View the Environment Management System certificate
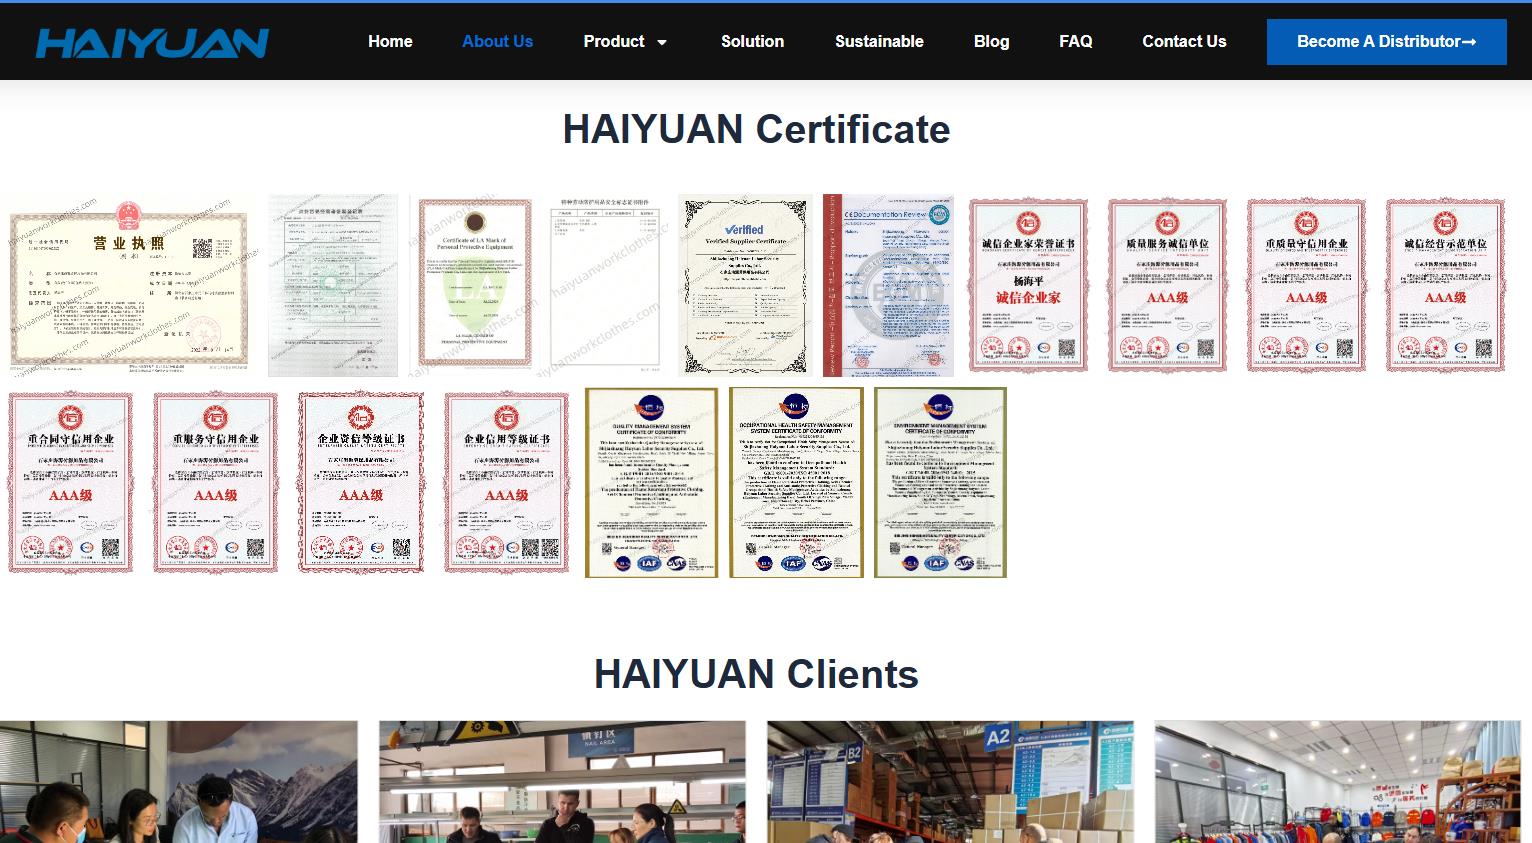 click(x=941, y=482)
